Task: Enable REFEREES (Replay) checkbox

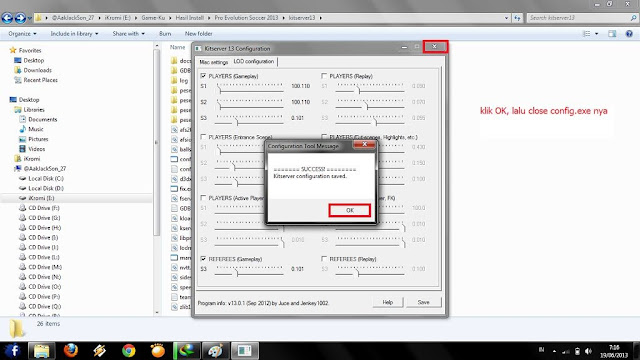Action: 324,259
